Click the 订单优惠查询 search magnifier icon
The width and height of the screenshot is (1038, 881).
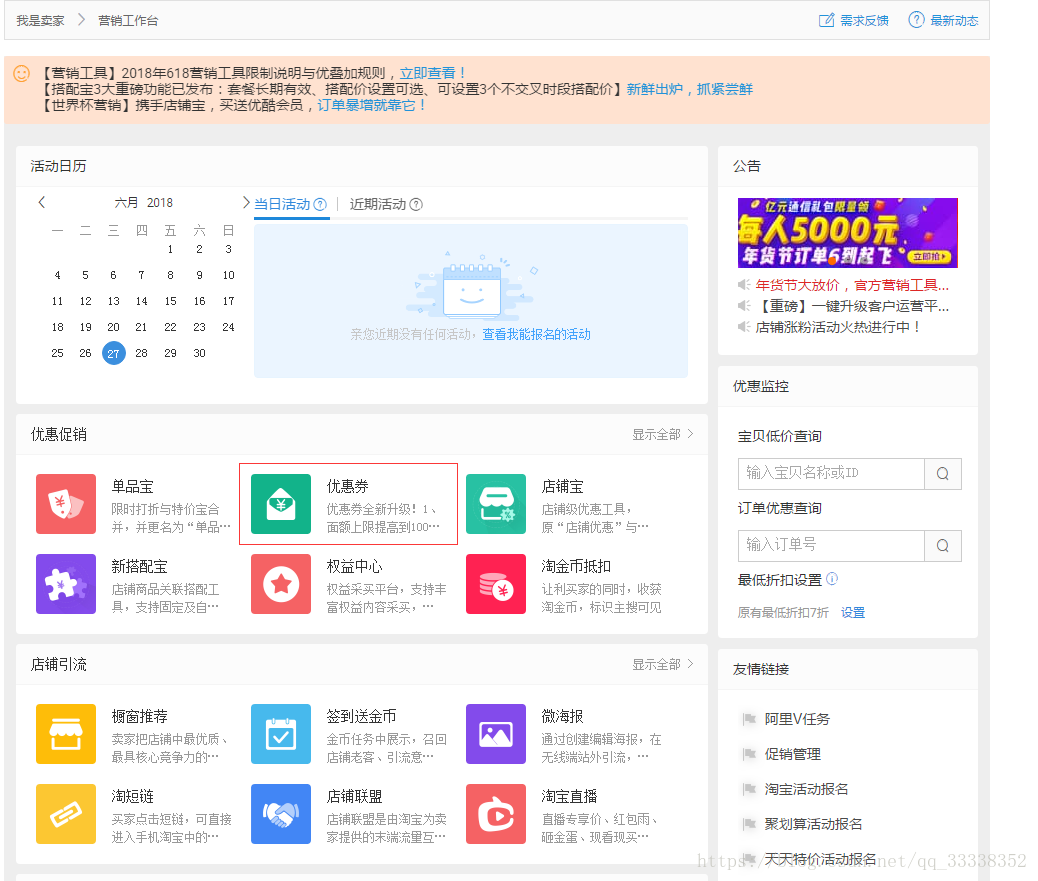[943, 546]
